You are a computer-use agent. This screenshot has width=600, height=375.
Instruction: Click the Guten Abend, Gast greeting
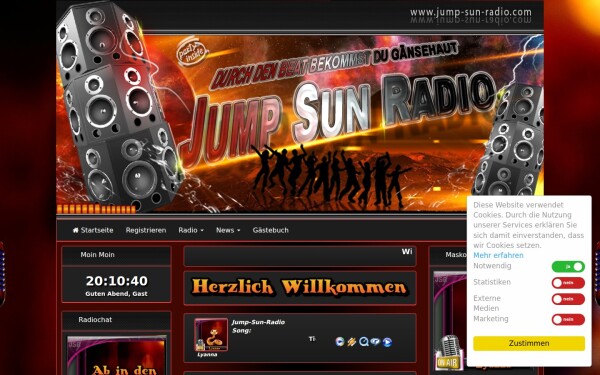pos(116,294)
